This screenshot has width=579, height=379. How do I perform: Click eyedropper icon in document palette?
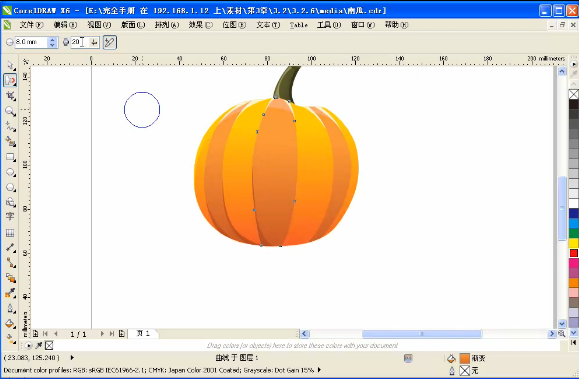(39, 345)
